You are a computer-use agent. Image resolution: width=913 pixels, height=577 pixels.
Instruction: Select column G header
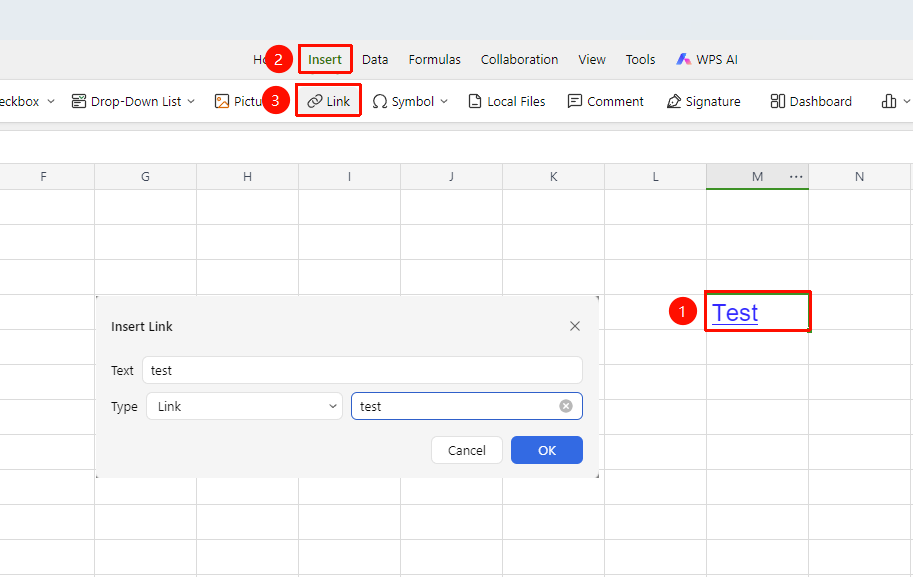(146, 176)
